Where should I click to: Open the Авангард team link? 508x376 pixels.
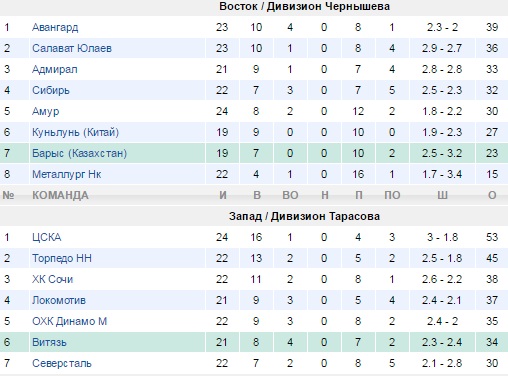55,27
